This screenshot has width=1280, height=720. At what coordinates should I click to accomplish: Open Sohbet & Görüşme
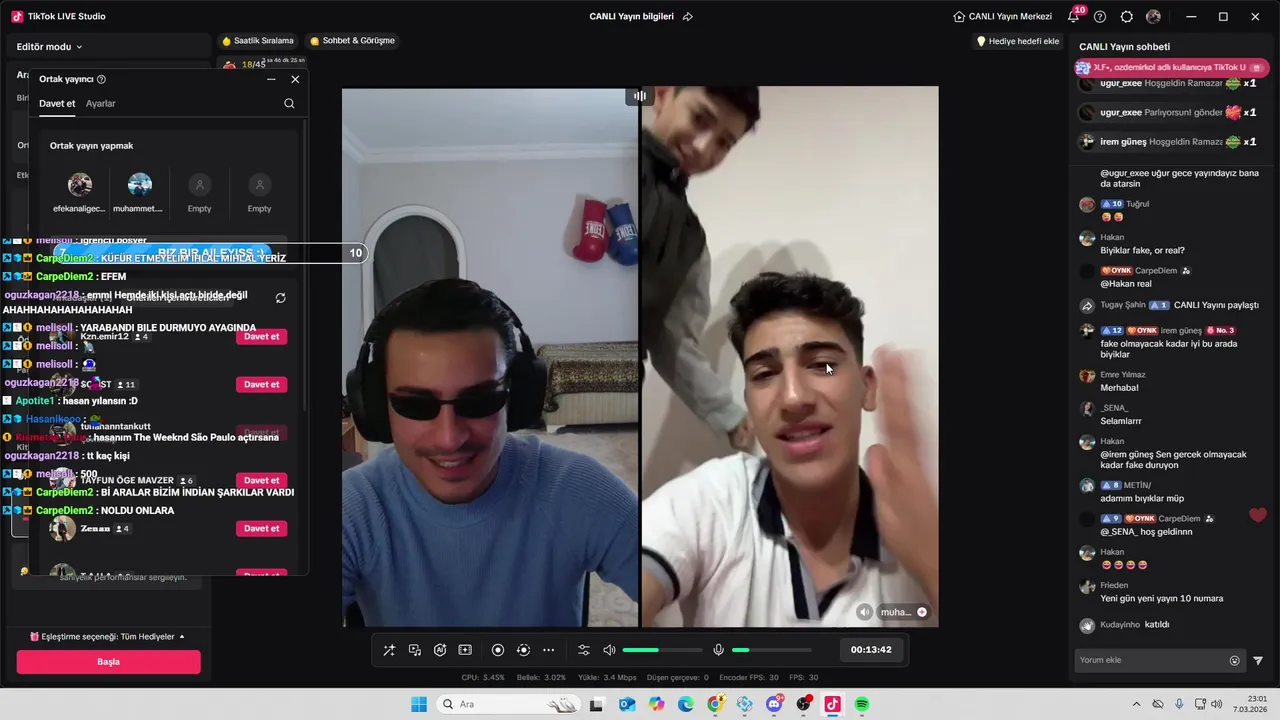tap(352, 41)
